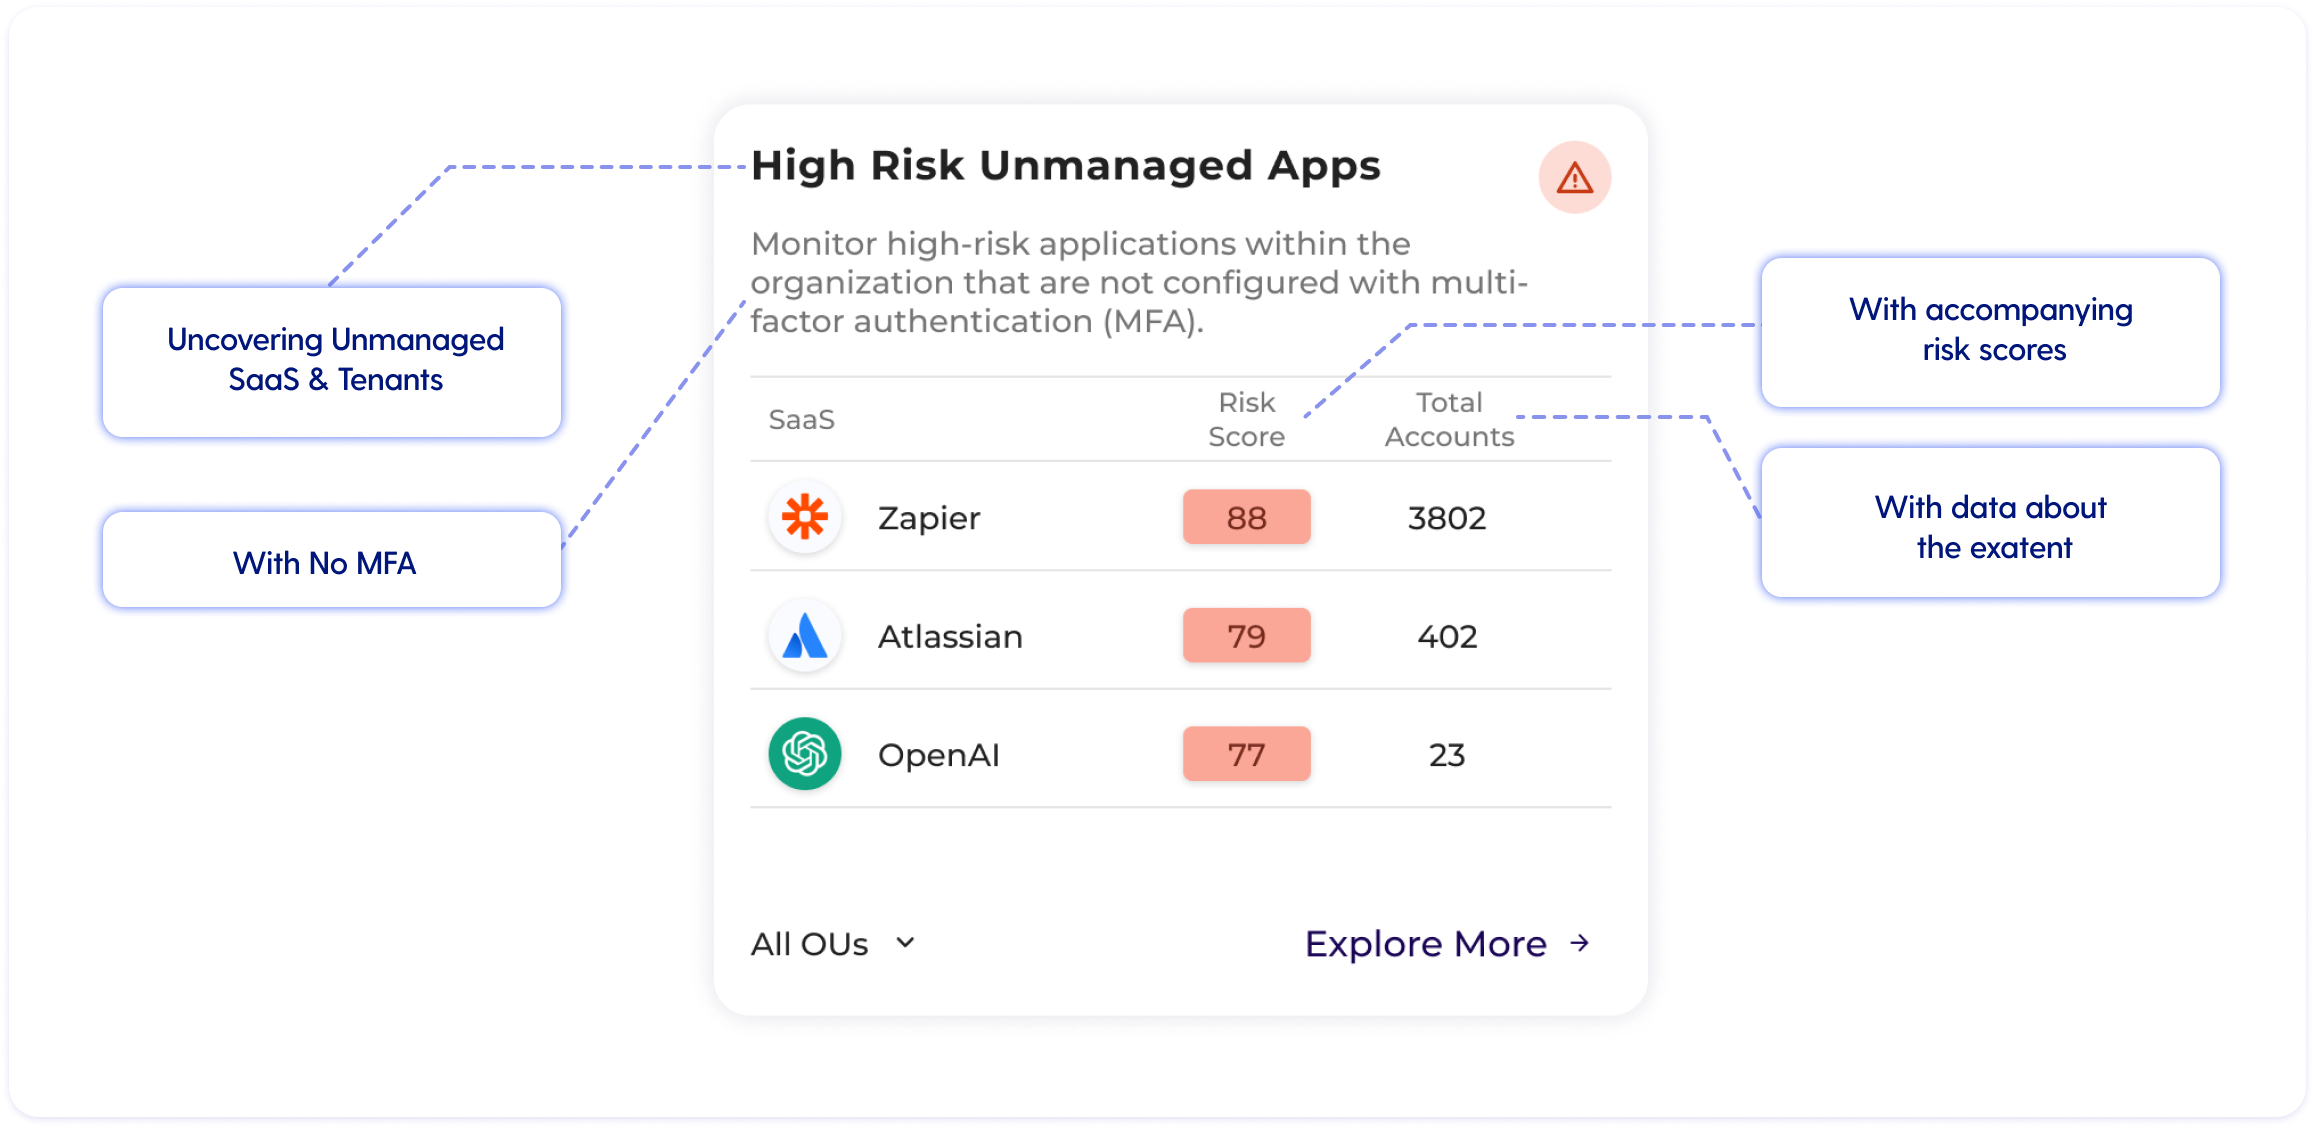Click the chevron next to All OUs
Image resolution: width=2315 pixels, height=1128 pixels.
click(905, 943)
